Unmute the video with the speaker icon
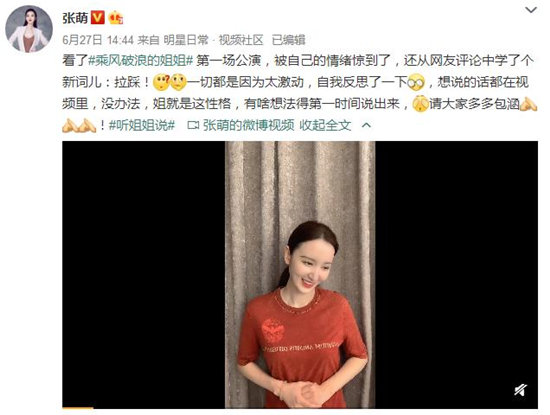 (521, 389)
